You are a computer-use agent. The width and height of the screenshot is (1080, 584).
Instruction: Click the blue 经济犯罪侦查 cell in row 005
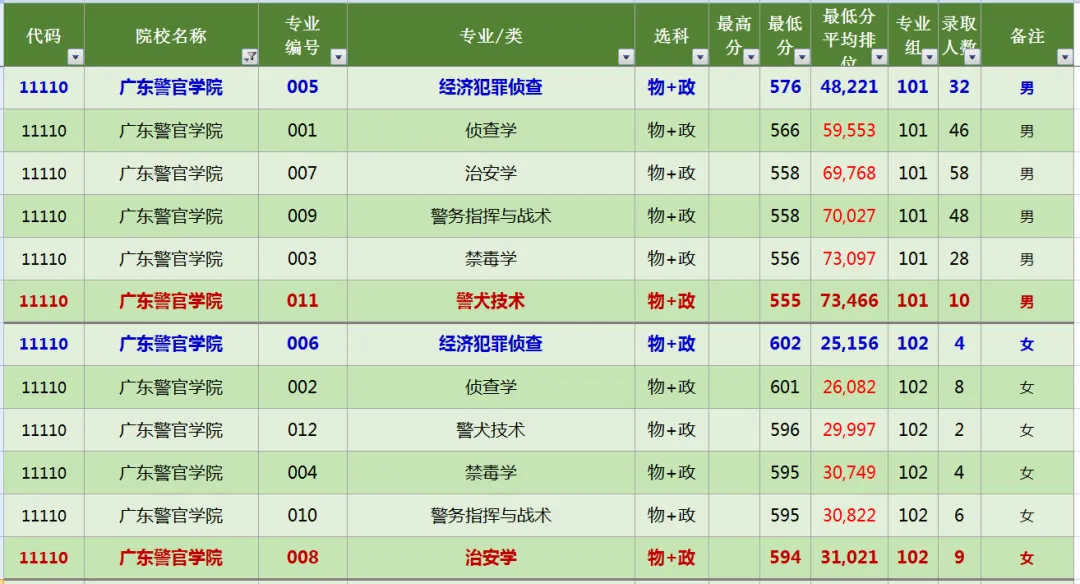pos(490,87)
